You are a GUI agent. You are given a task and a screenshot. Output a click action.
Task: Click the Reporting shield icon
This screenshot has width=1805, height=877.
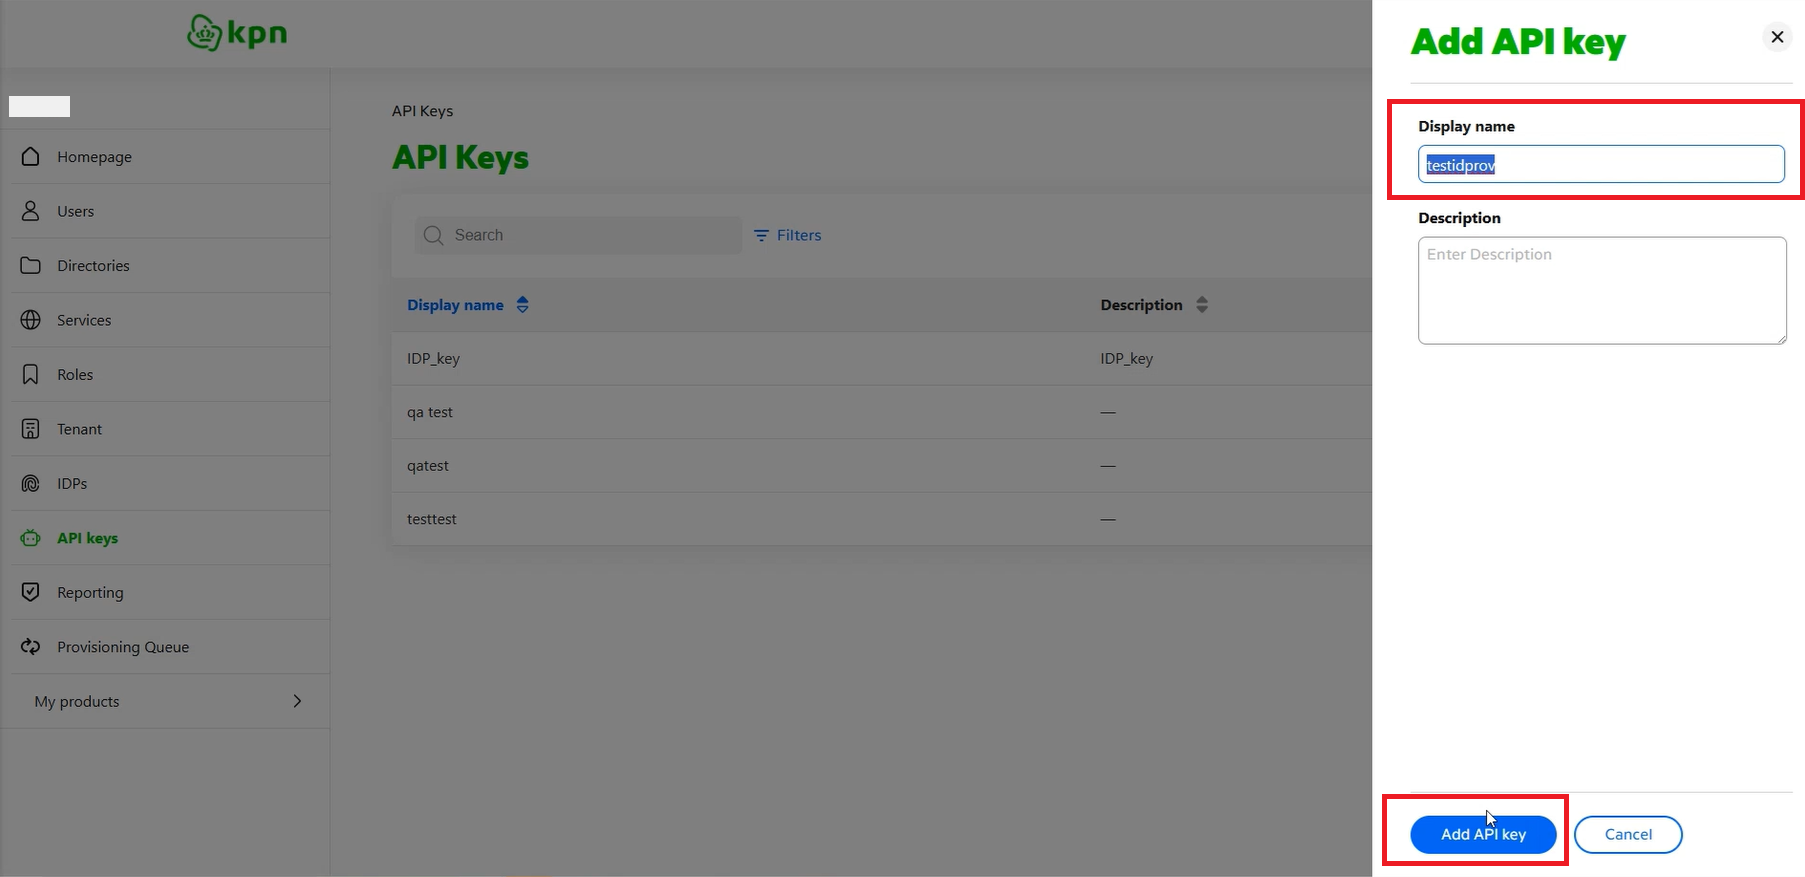(x=31, y=592)
